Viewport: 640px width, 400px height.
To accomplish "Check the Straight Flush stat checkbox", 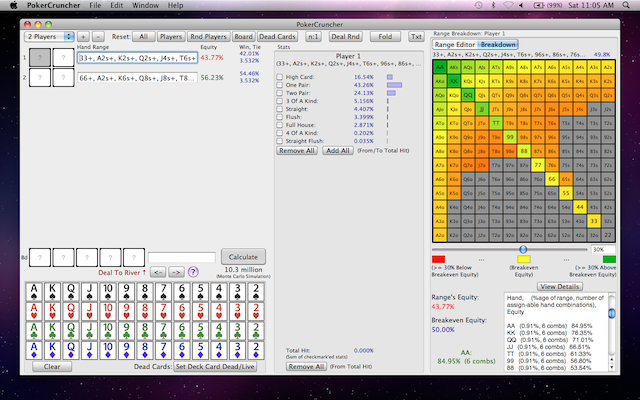I will tap(280, 141).
